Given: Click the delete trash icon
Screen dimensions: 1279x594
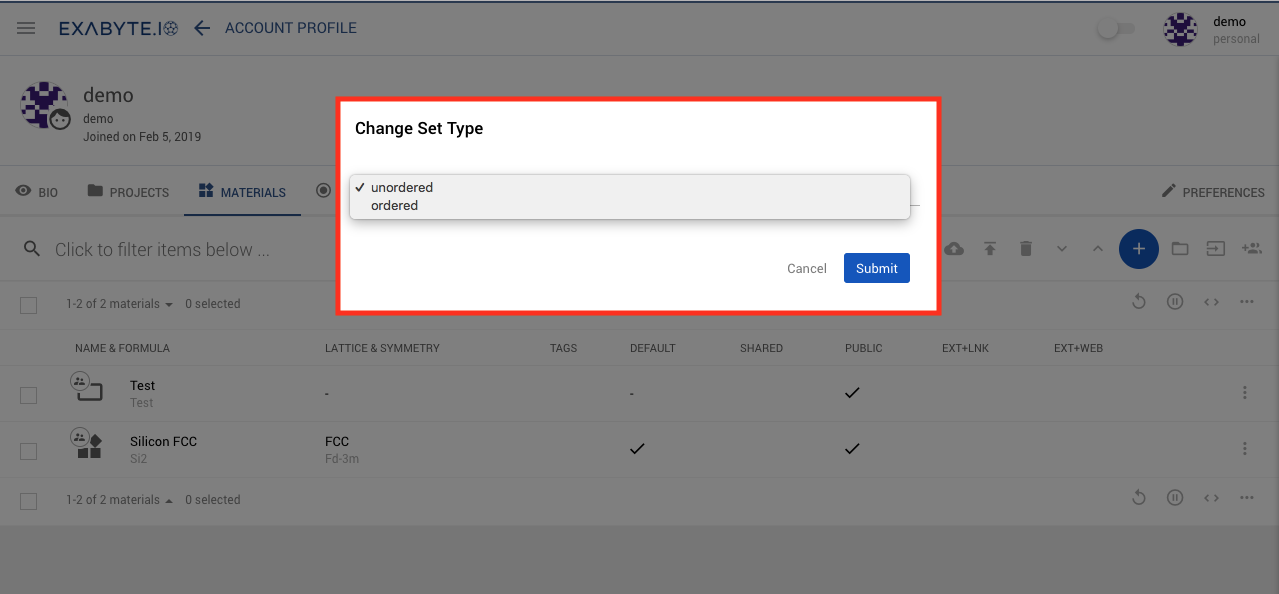Looking at the screenshot, I should (1026, 248).
